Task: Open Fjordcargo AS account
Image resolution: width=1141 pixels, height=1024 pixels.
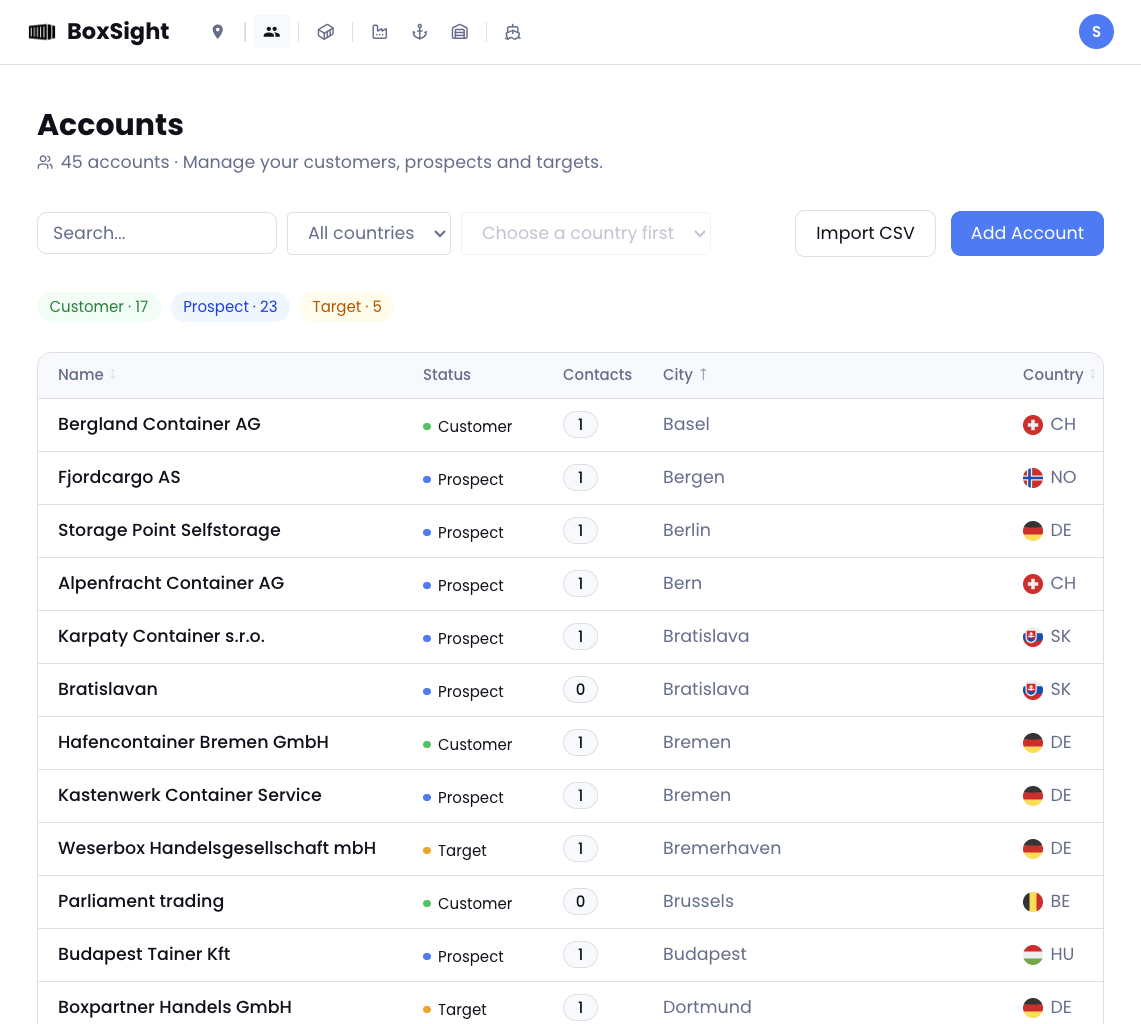Action: [119, 477]
